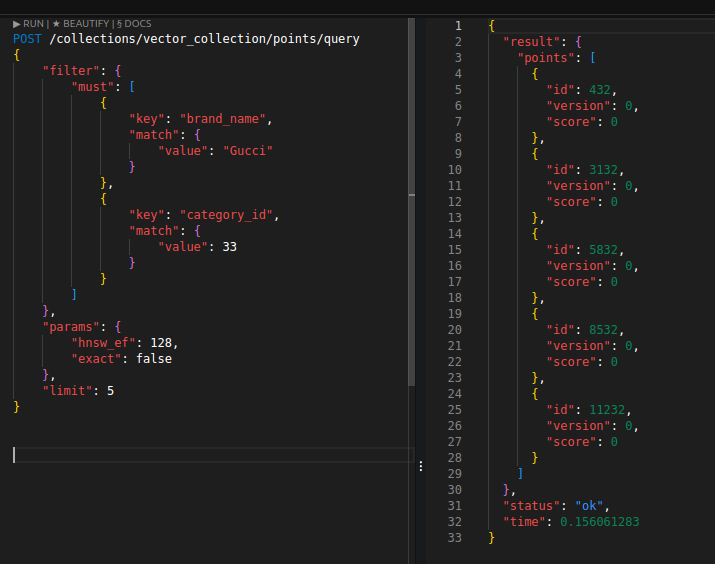Click the "brand_name" key string
Screen dimensions: 715x564
tap(225, 119)
